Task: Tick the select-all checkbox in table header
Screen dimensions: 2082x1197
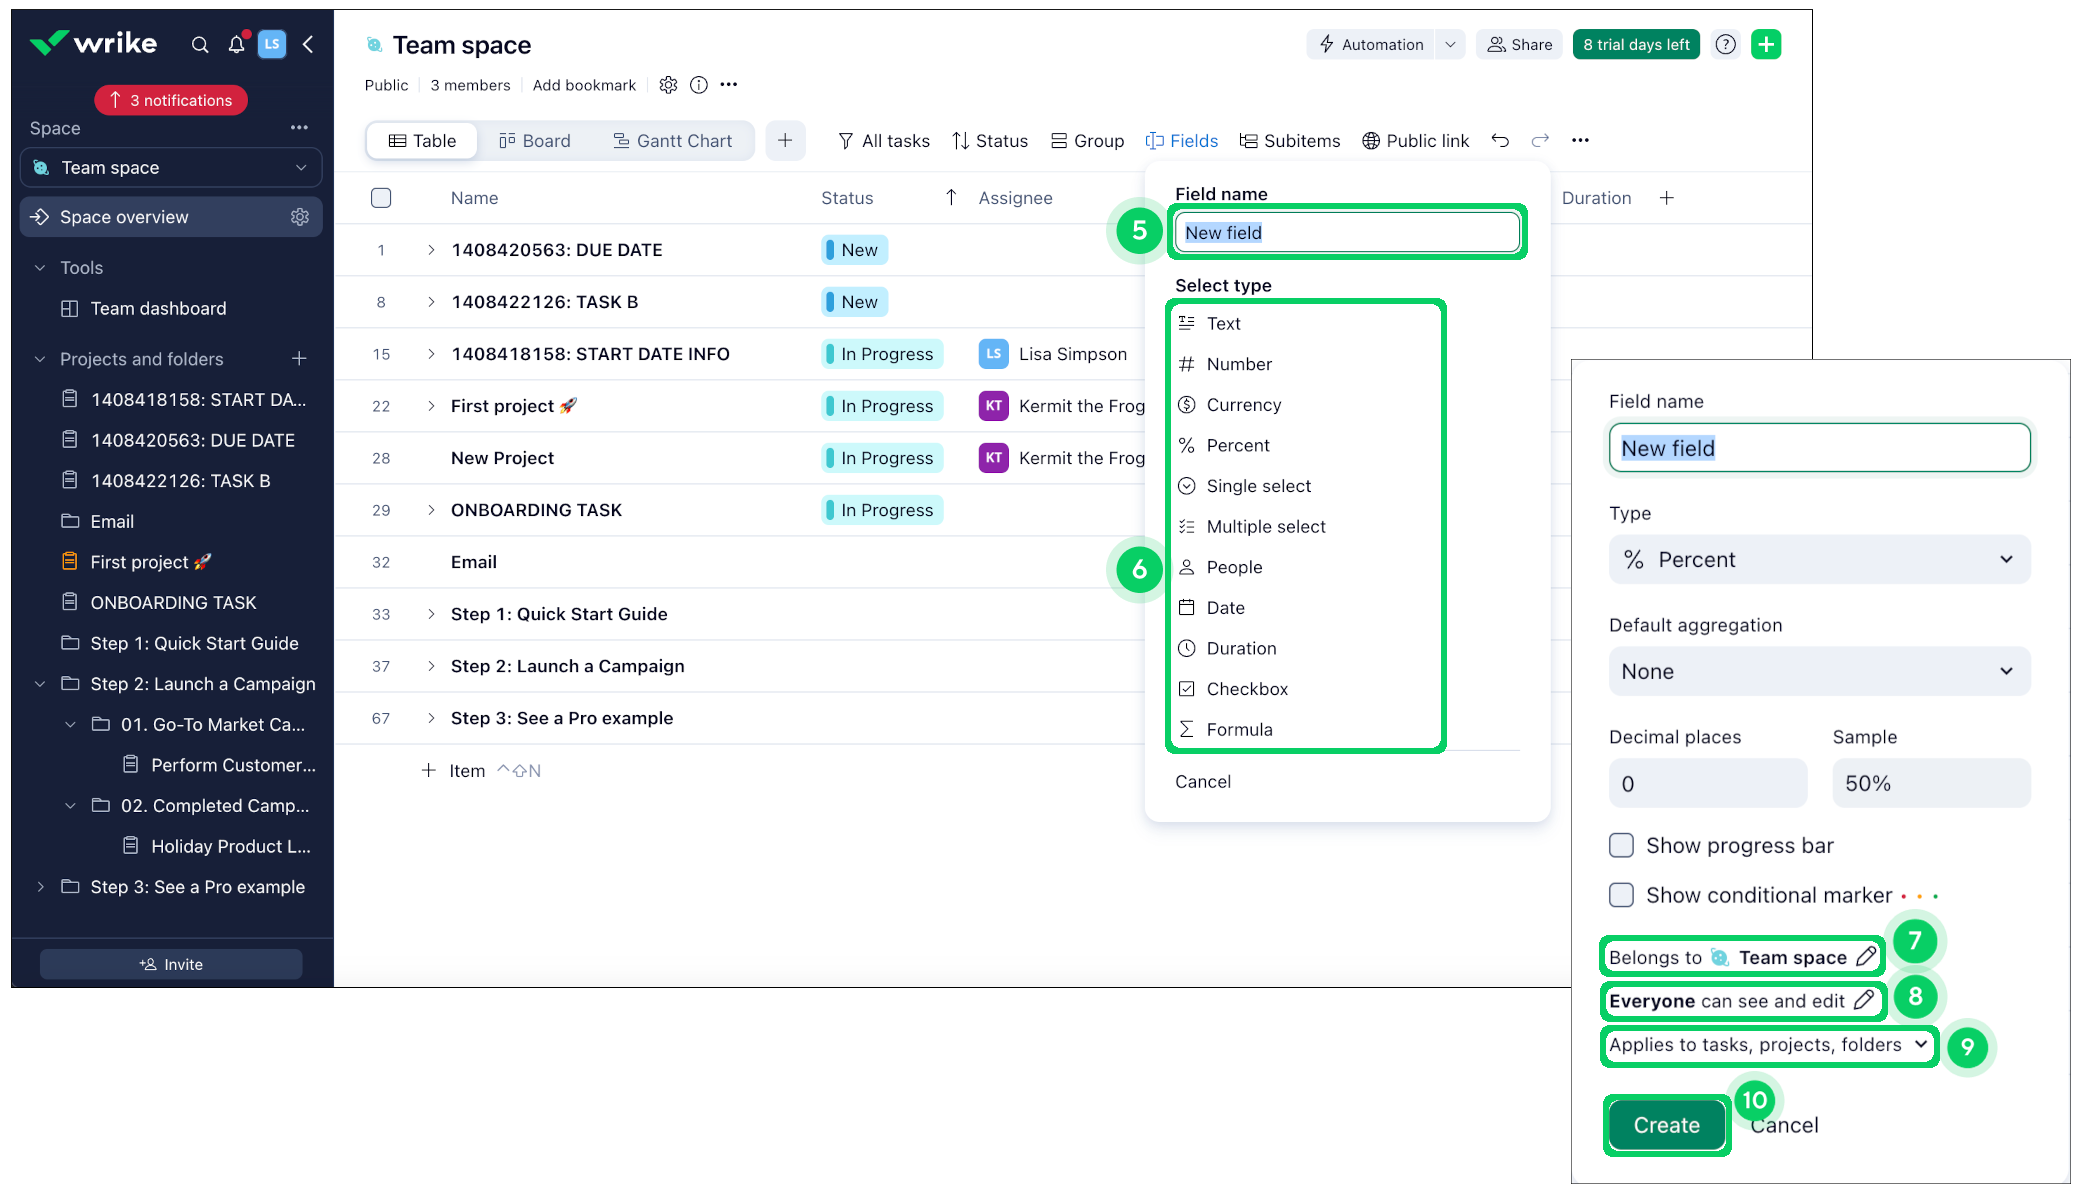Action: (x=381, y=198)
